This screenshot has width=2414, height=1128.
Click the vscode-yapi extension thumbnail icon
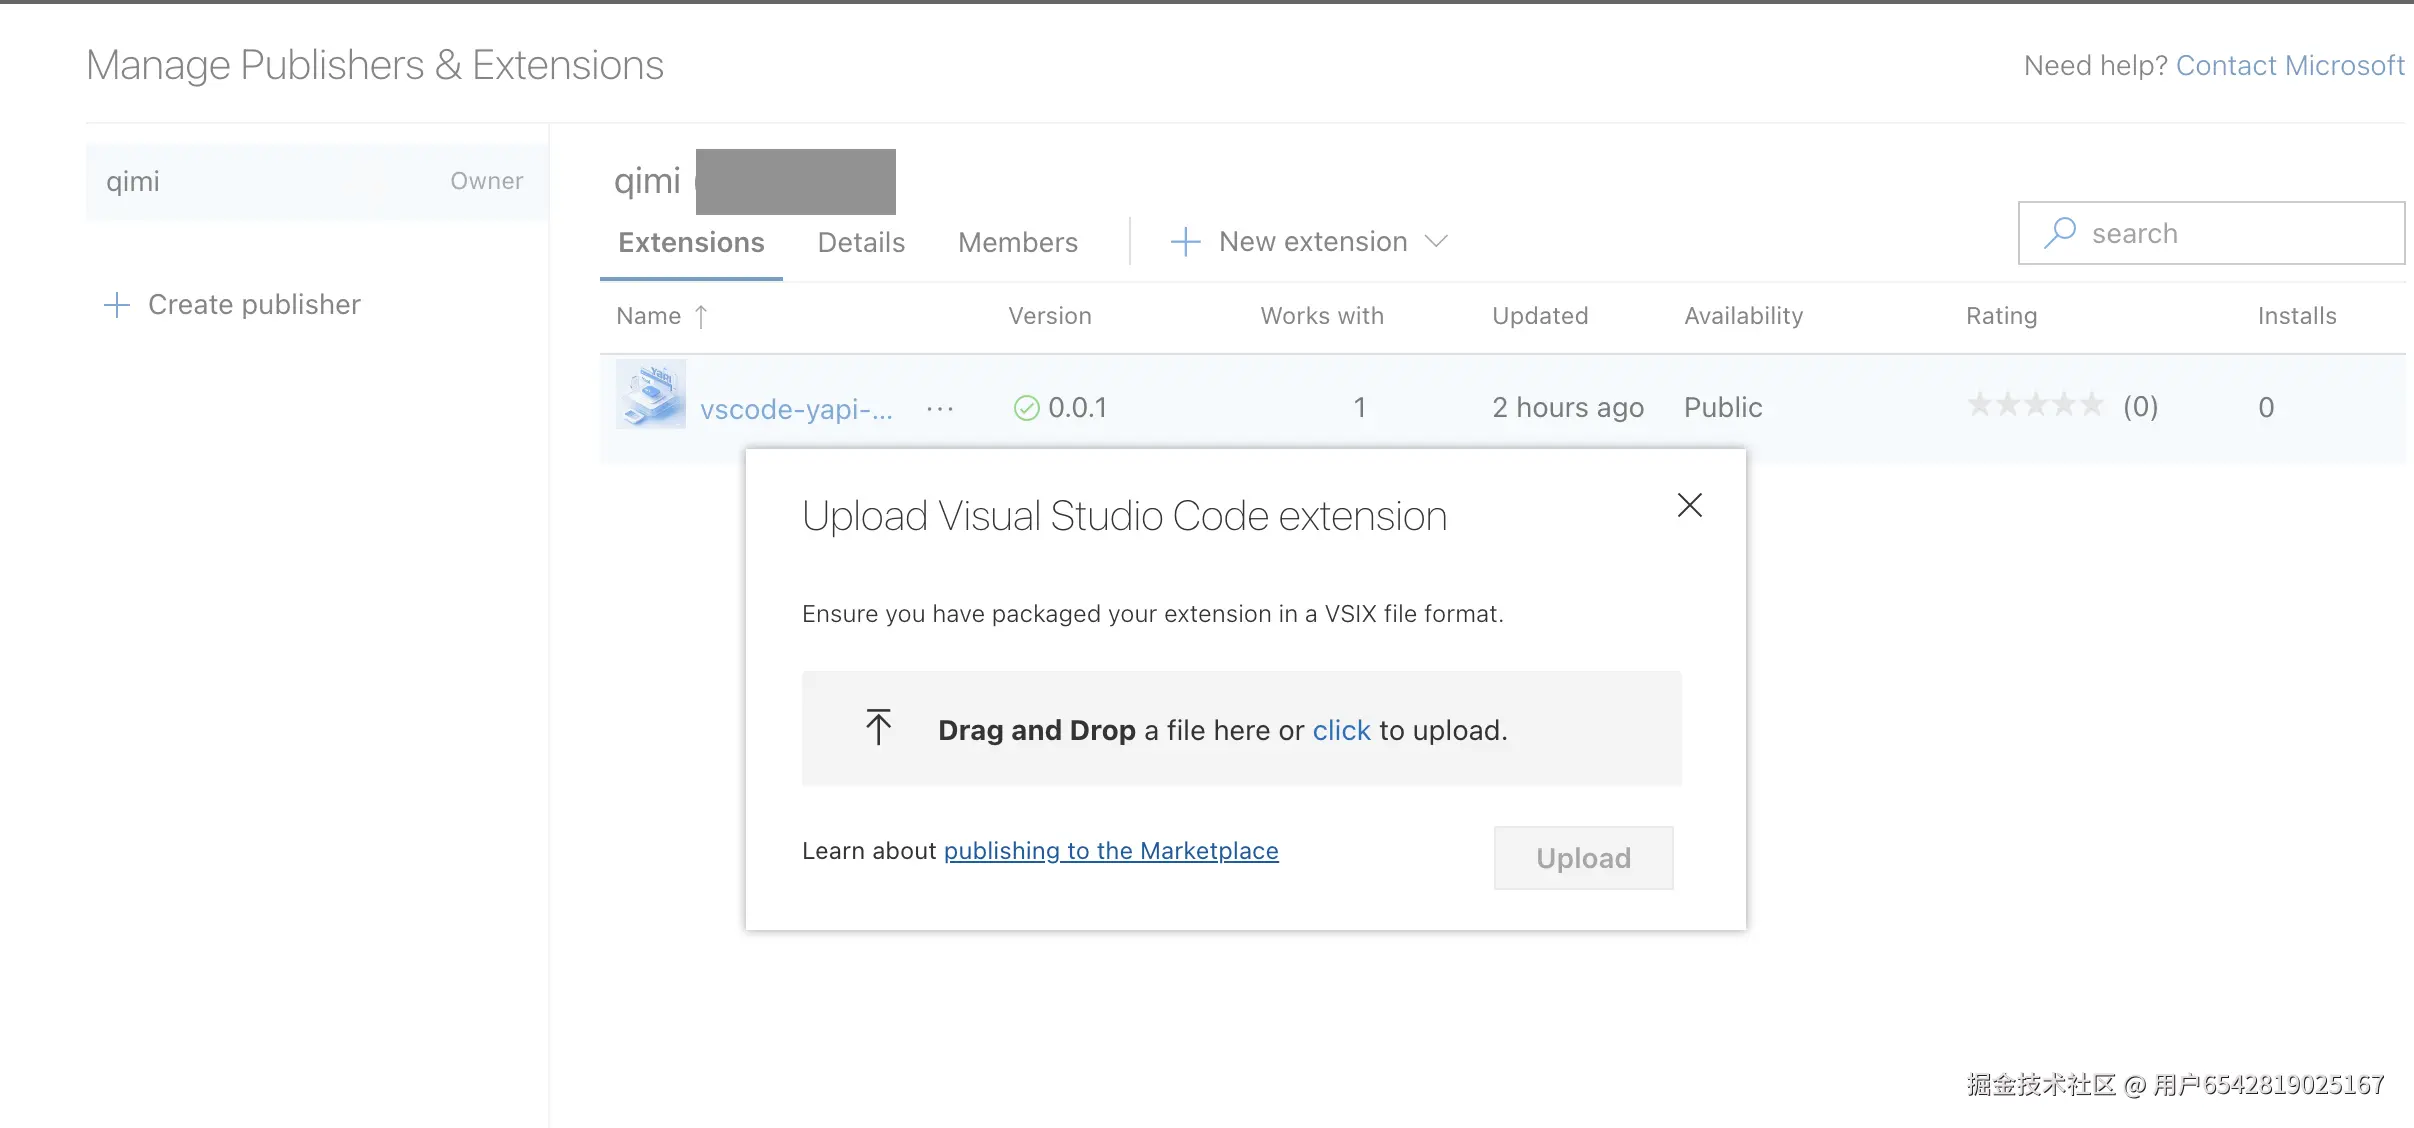[651, 395]
